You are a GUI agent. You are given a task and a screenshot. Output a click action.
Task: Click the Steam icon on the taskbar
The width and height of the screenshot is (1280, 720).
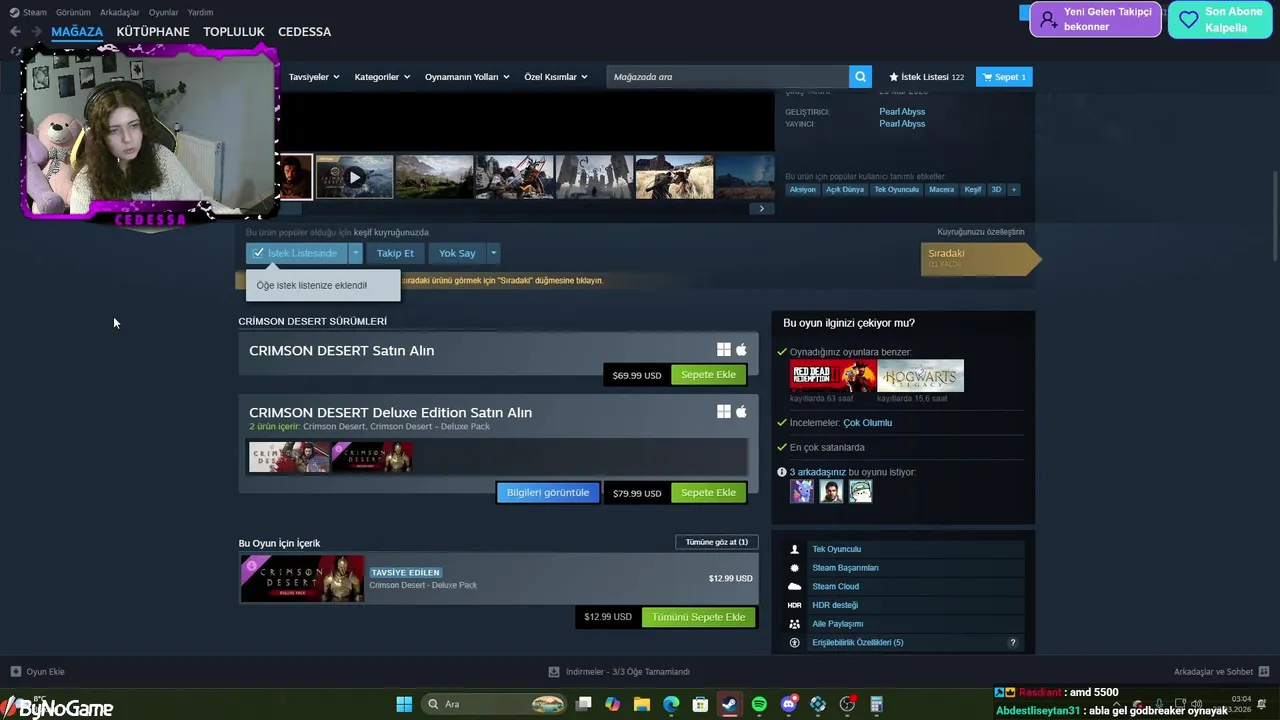(x=730, y=704)
